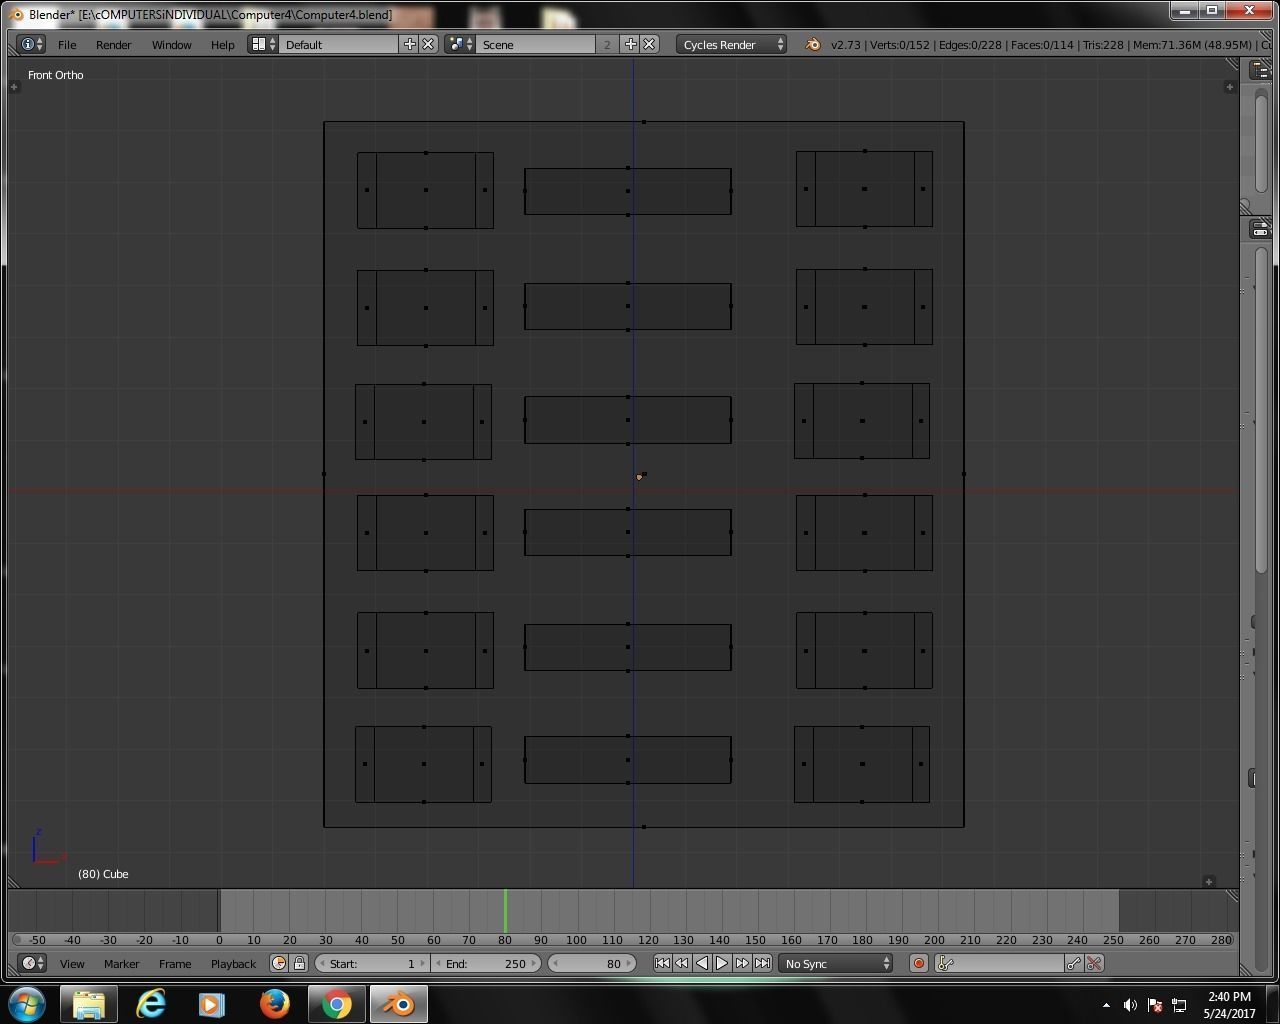Click the taskbar clock showing 2:40 PM

pos(1228,1005)
